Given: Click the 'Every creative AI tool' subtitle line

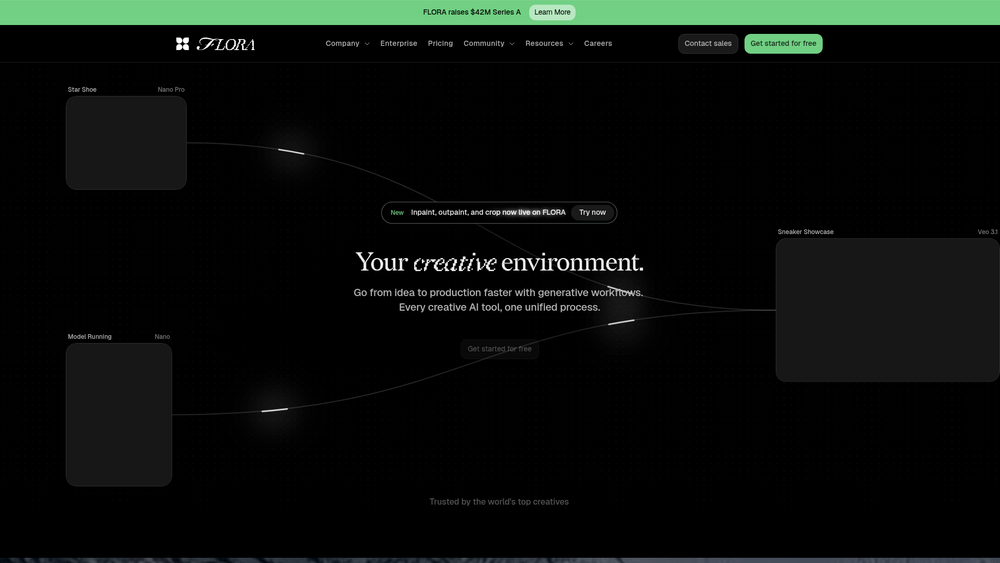Looking at the screenshot, I should pyautogui.click(x=499, y=307).
